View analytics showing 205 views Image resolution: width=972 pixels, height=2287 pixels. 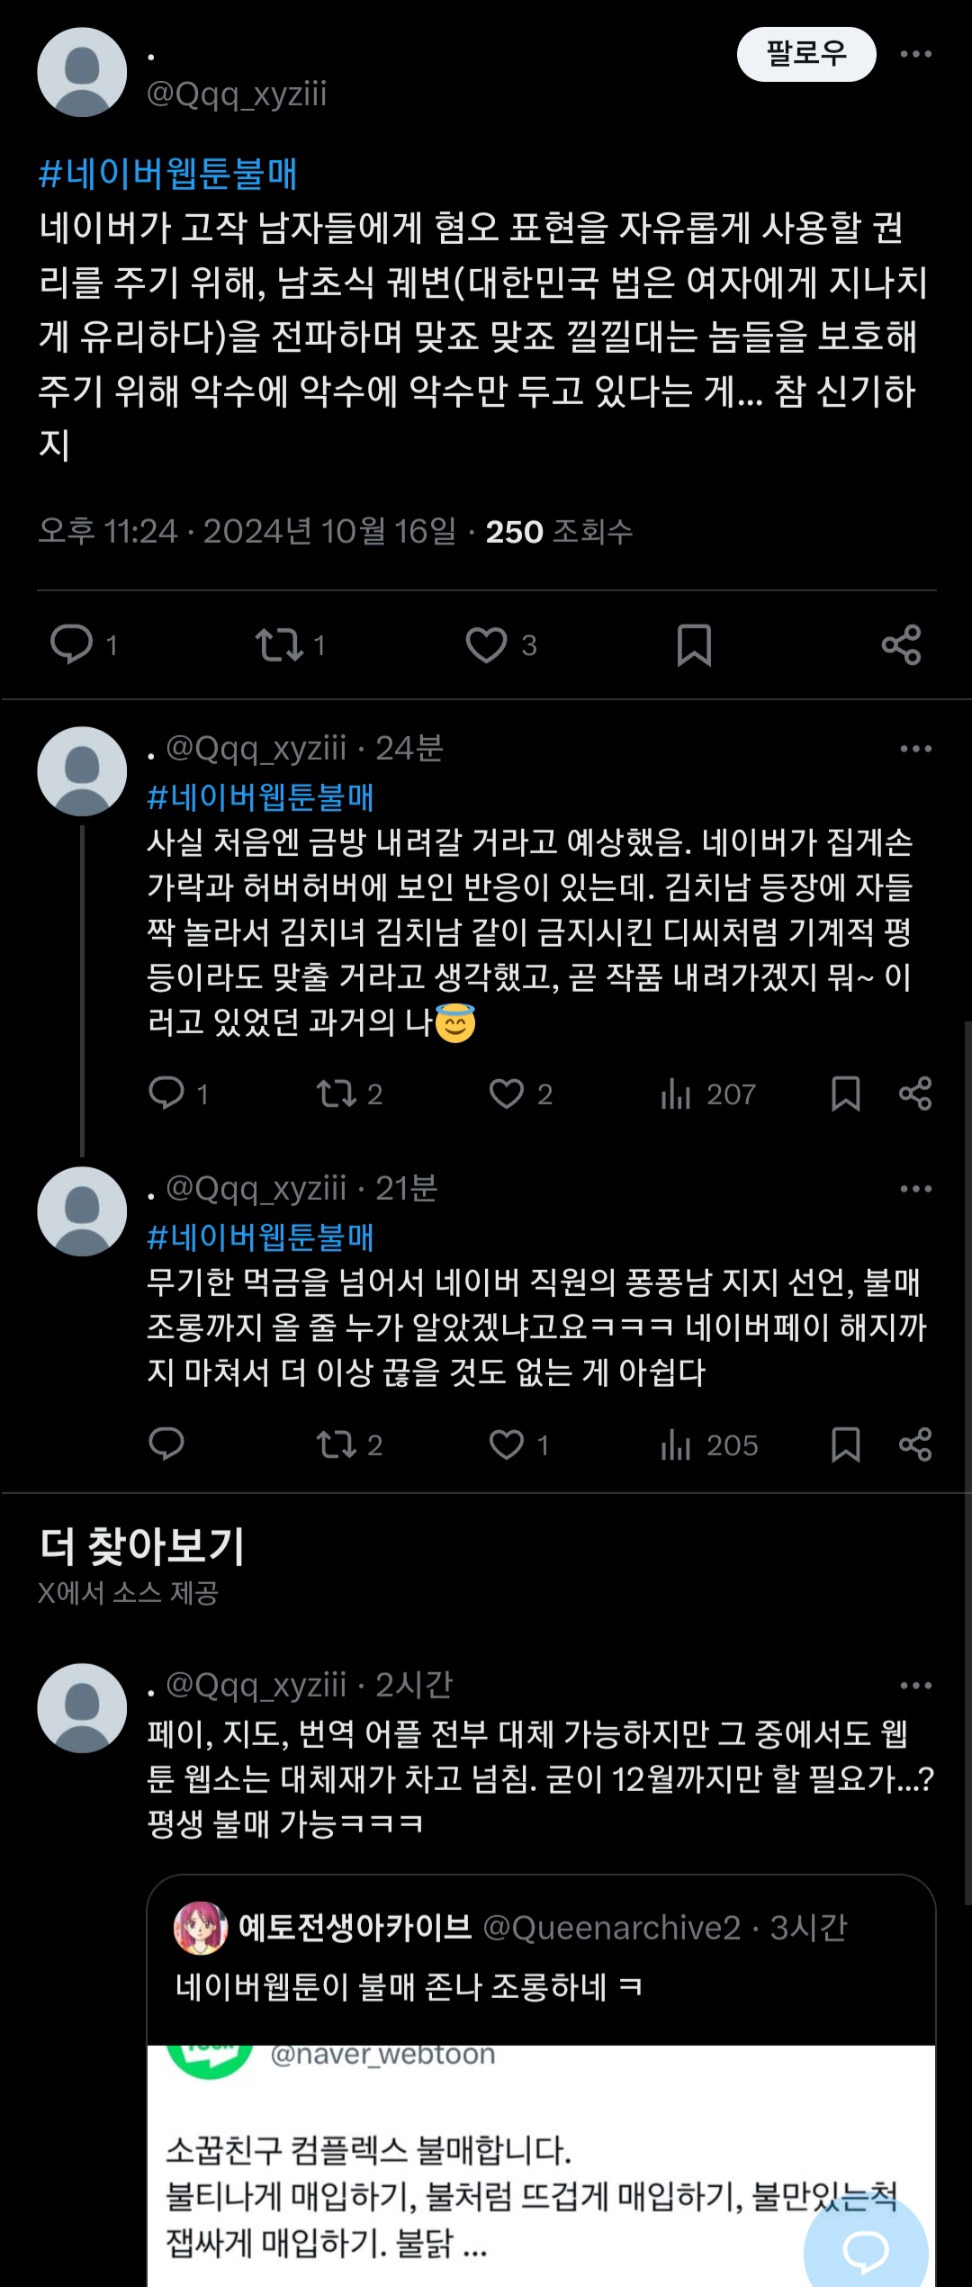[708, 1445]
